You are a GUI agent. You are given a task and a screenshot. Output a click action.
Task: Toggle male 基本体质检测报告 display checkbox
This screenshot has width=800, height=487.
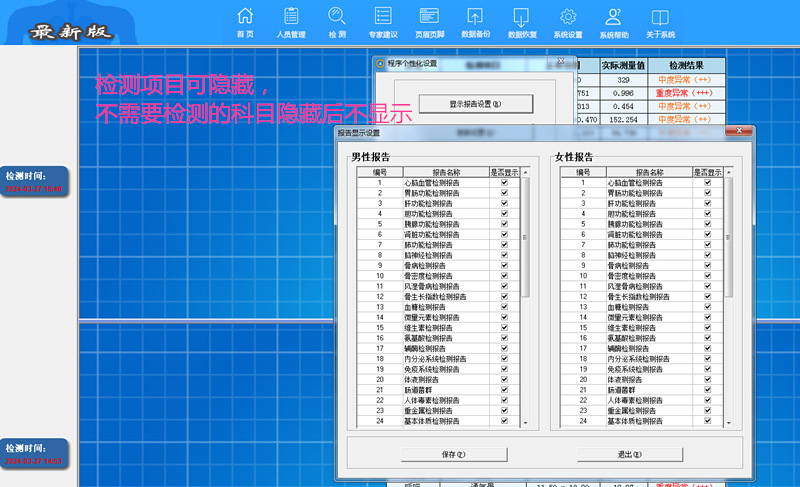(504, 421)
